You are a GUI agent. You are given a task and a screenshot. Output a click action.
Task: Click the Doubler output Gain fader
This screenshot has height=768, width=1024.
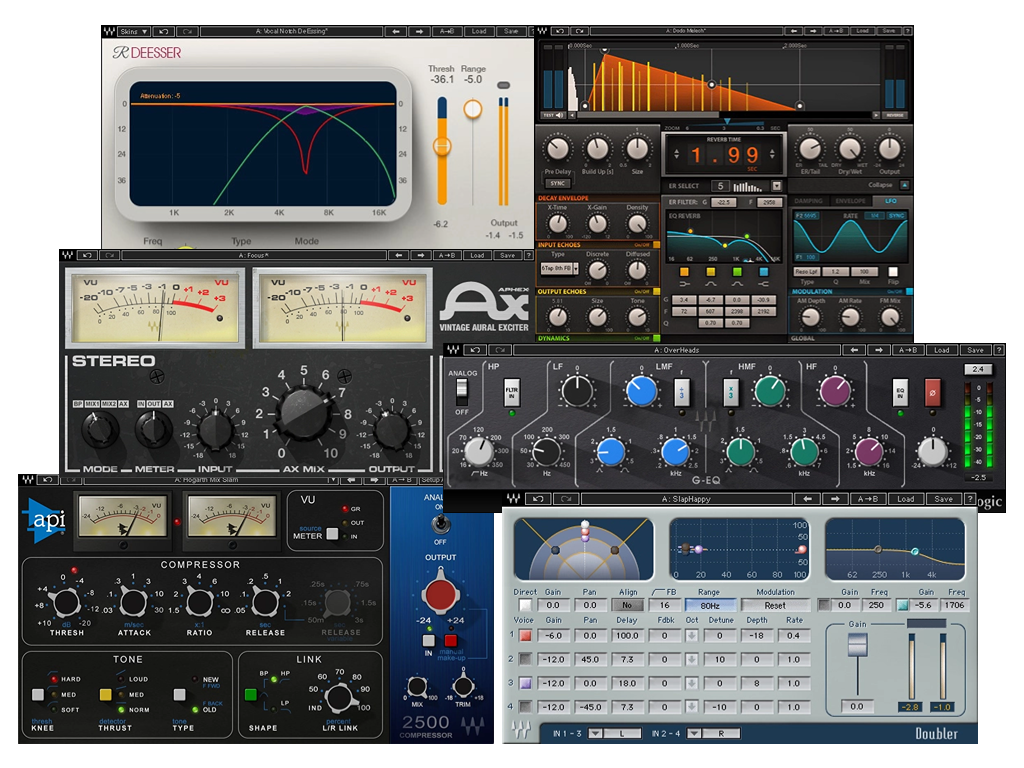[x=857, y=646]
